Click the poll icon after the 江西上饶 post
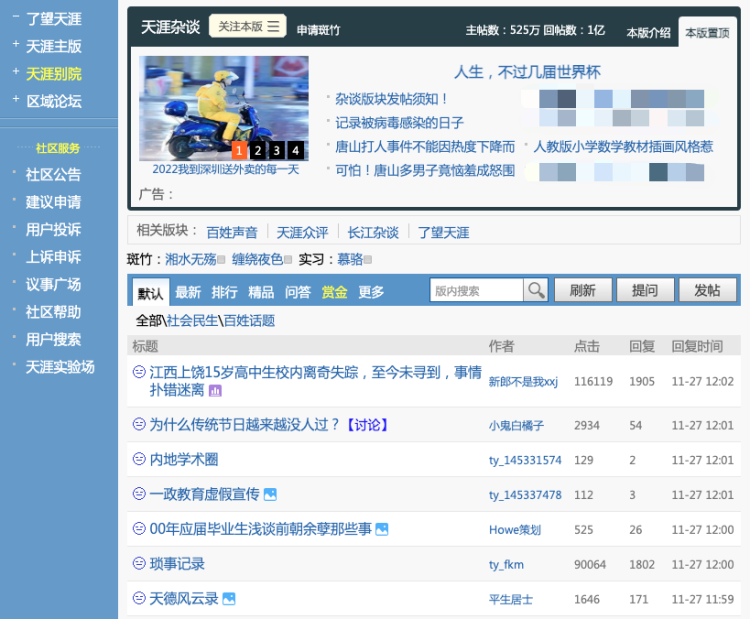The height and width of the screenshot is (619, 750). [x=215, y=391]
